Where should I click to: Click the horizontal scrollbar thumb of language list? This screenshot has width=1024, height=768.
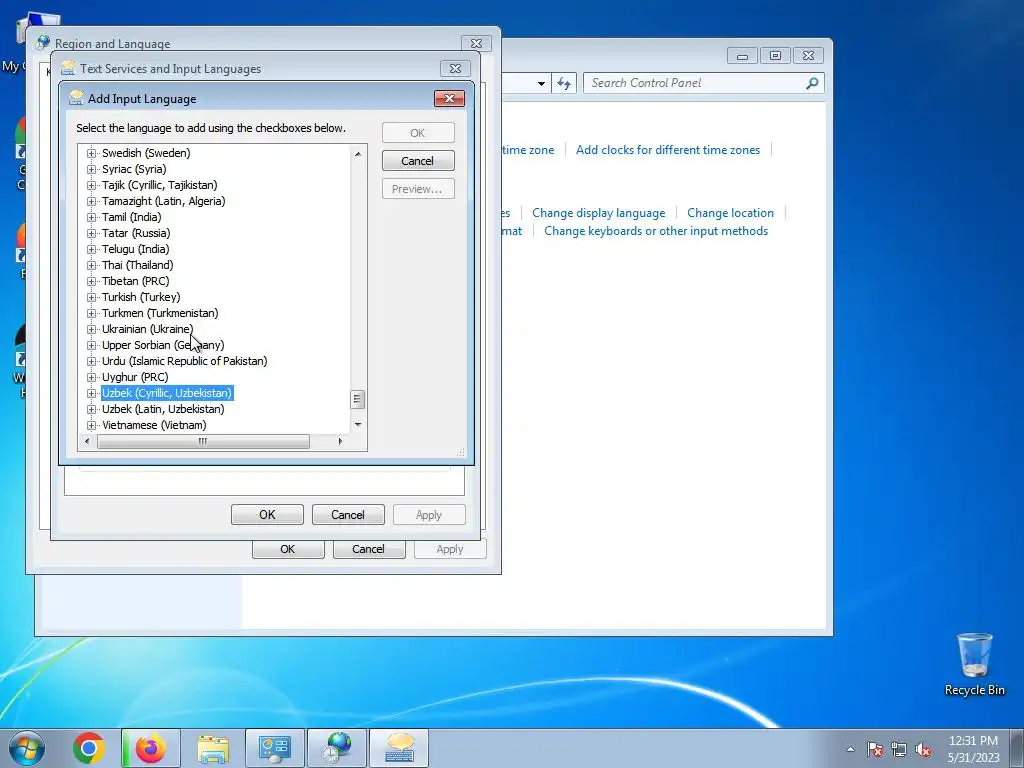click(x=203, y=441)
